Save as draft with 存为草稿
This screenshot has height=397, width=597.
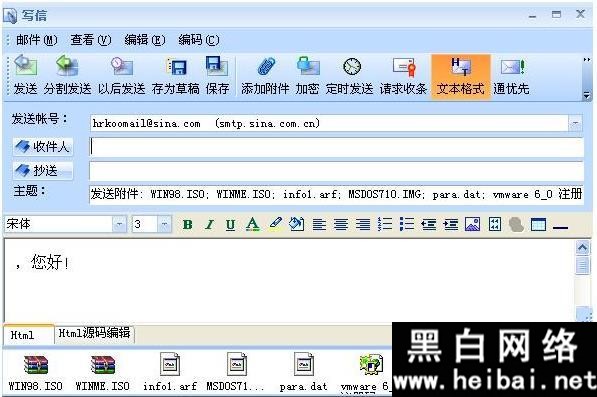[x=176, y=75]
